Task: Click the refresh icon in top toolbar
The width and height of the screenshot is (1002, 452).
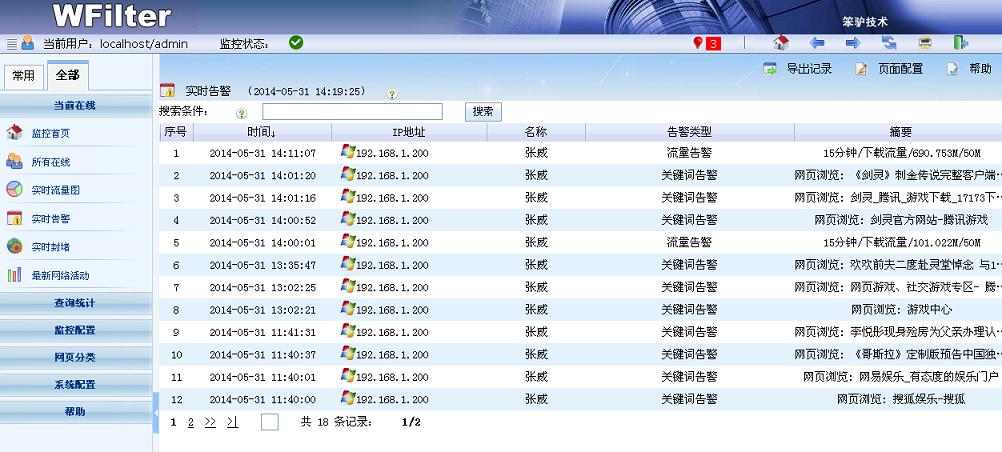Action: [x=889, y=43]
